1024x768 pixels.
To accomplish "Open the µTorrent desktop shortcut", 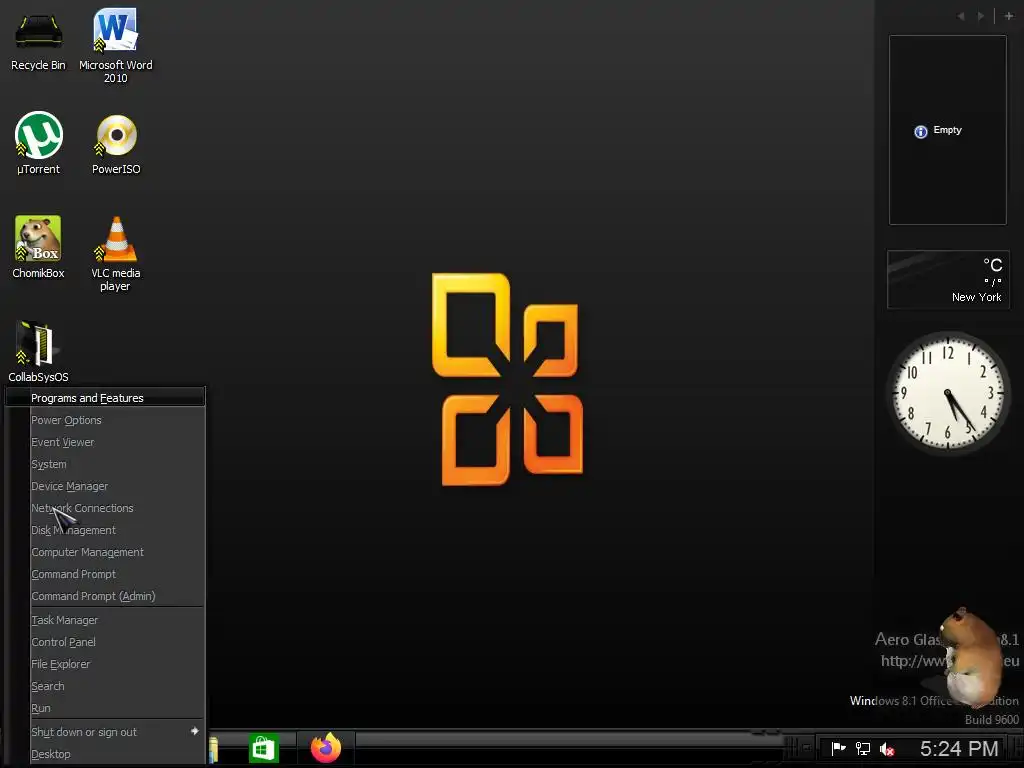I will point(39,142).
